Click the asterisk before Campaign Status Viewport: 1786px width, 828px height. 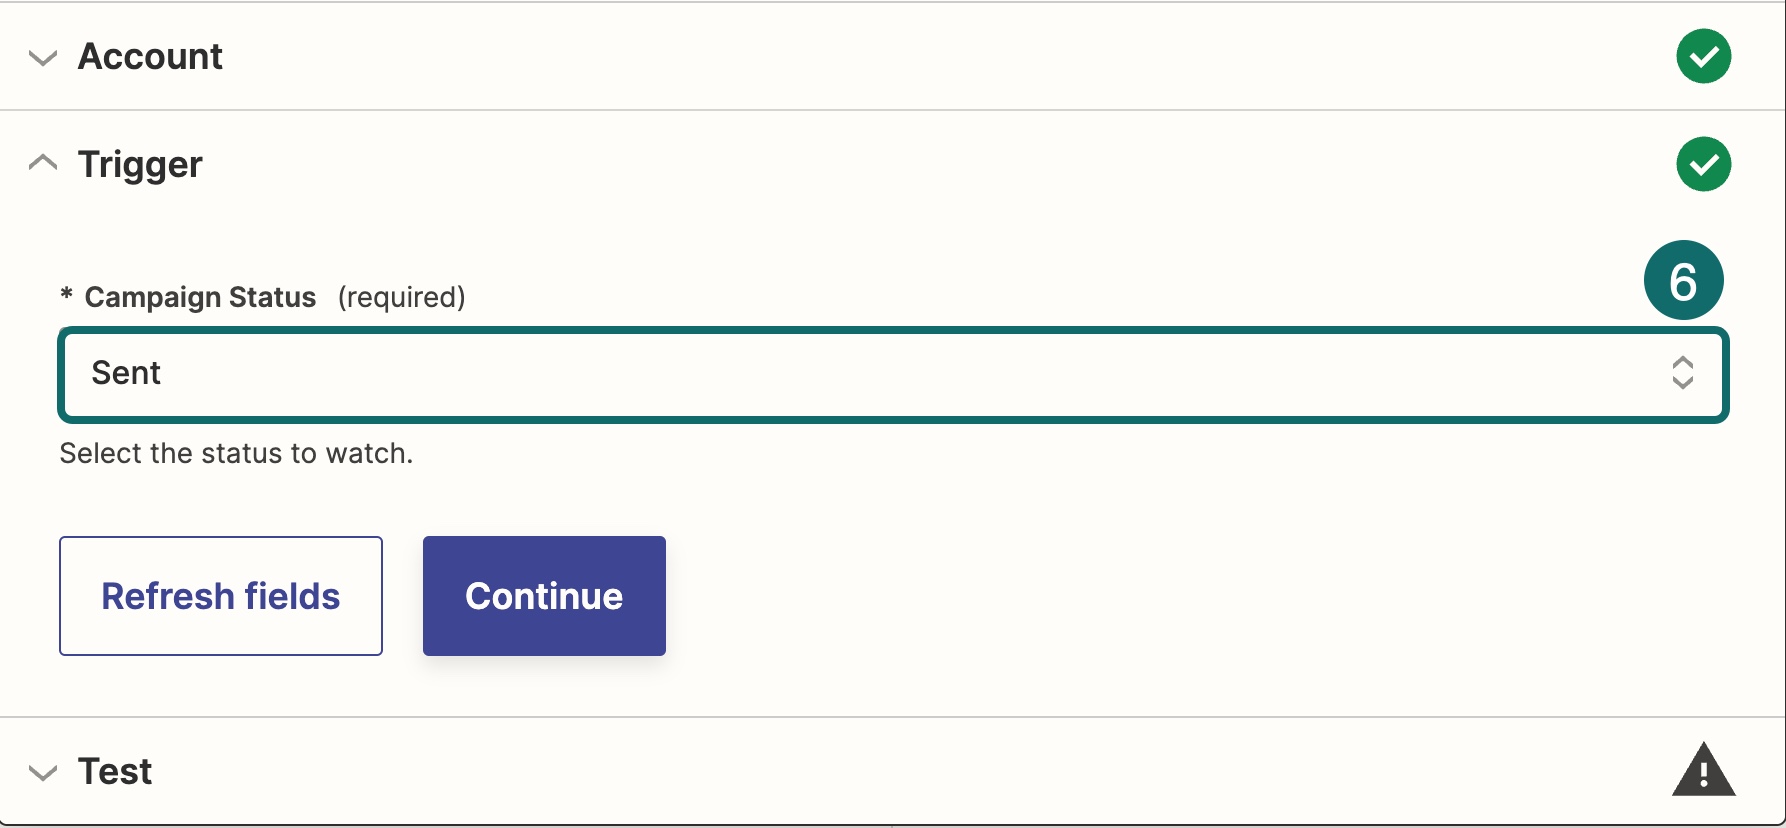coord(66,295)
